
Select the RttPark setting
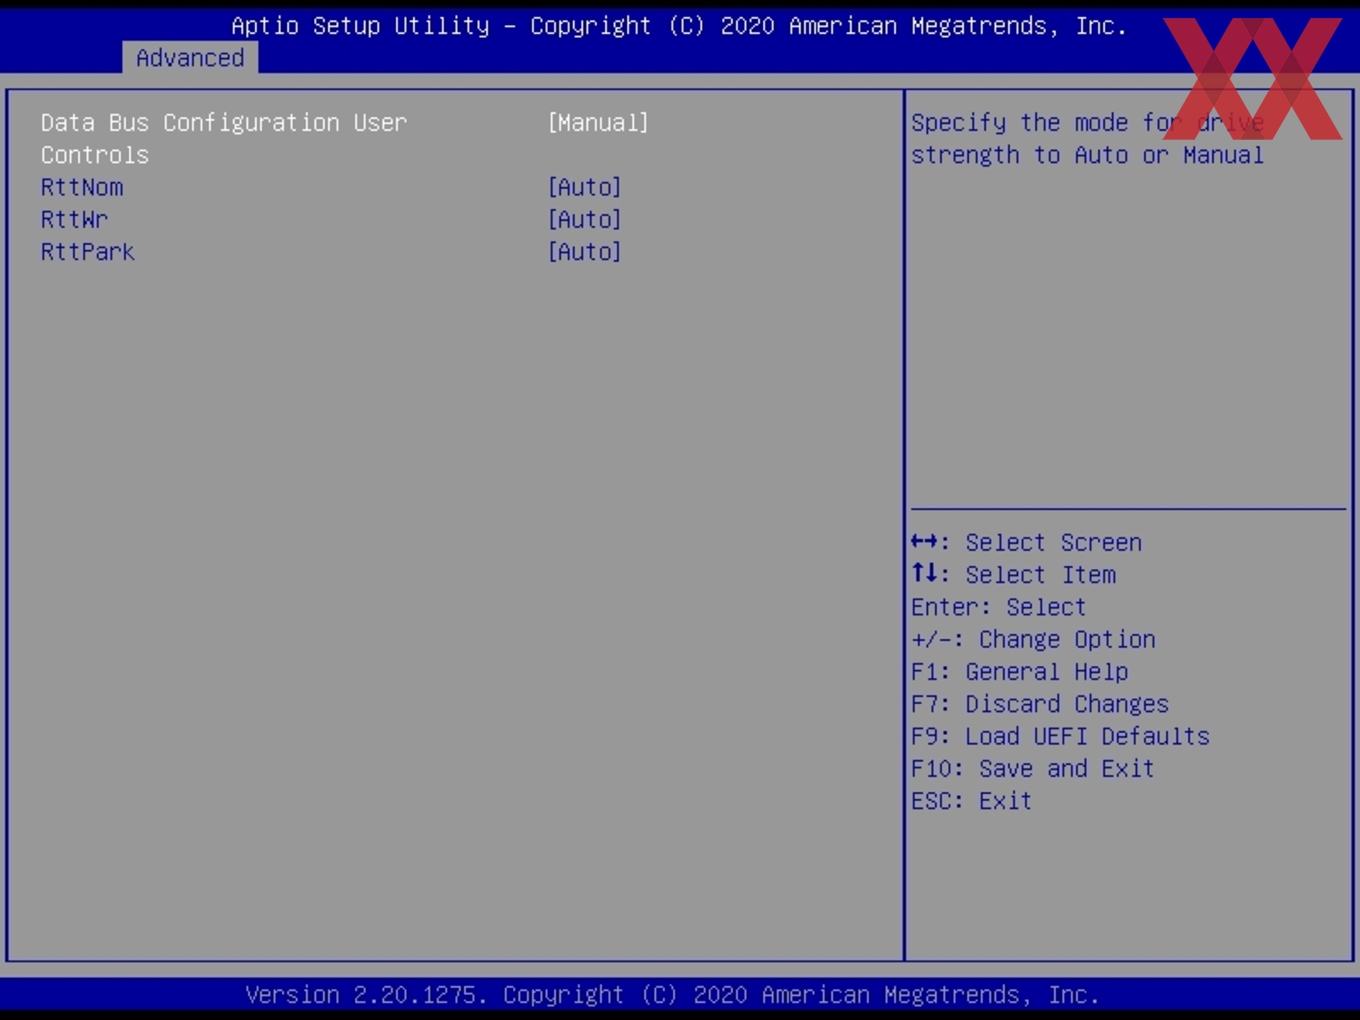(88, 251)
